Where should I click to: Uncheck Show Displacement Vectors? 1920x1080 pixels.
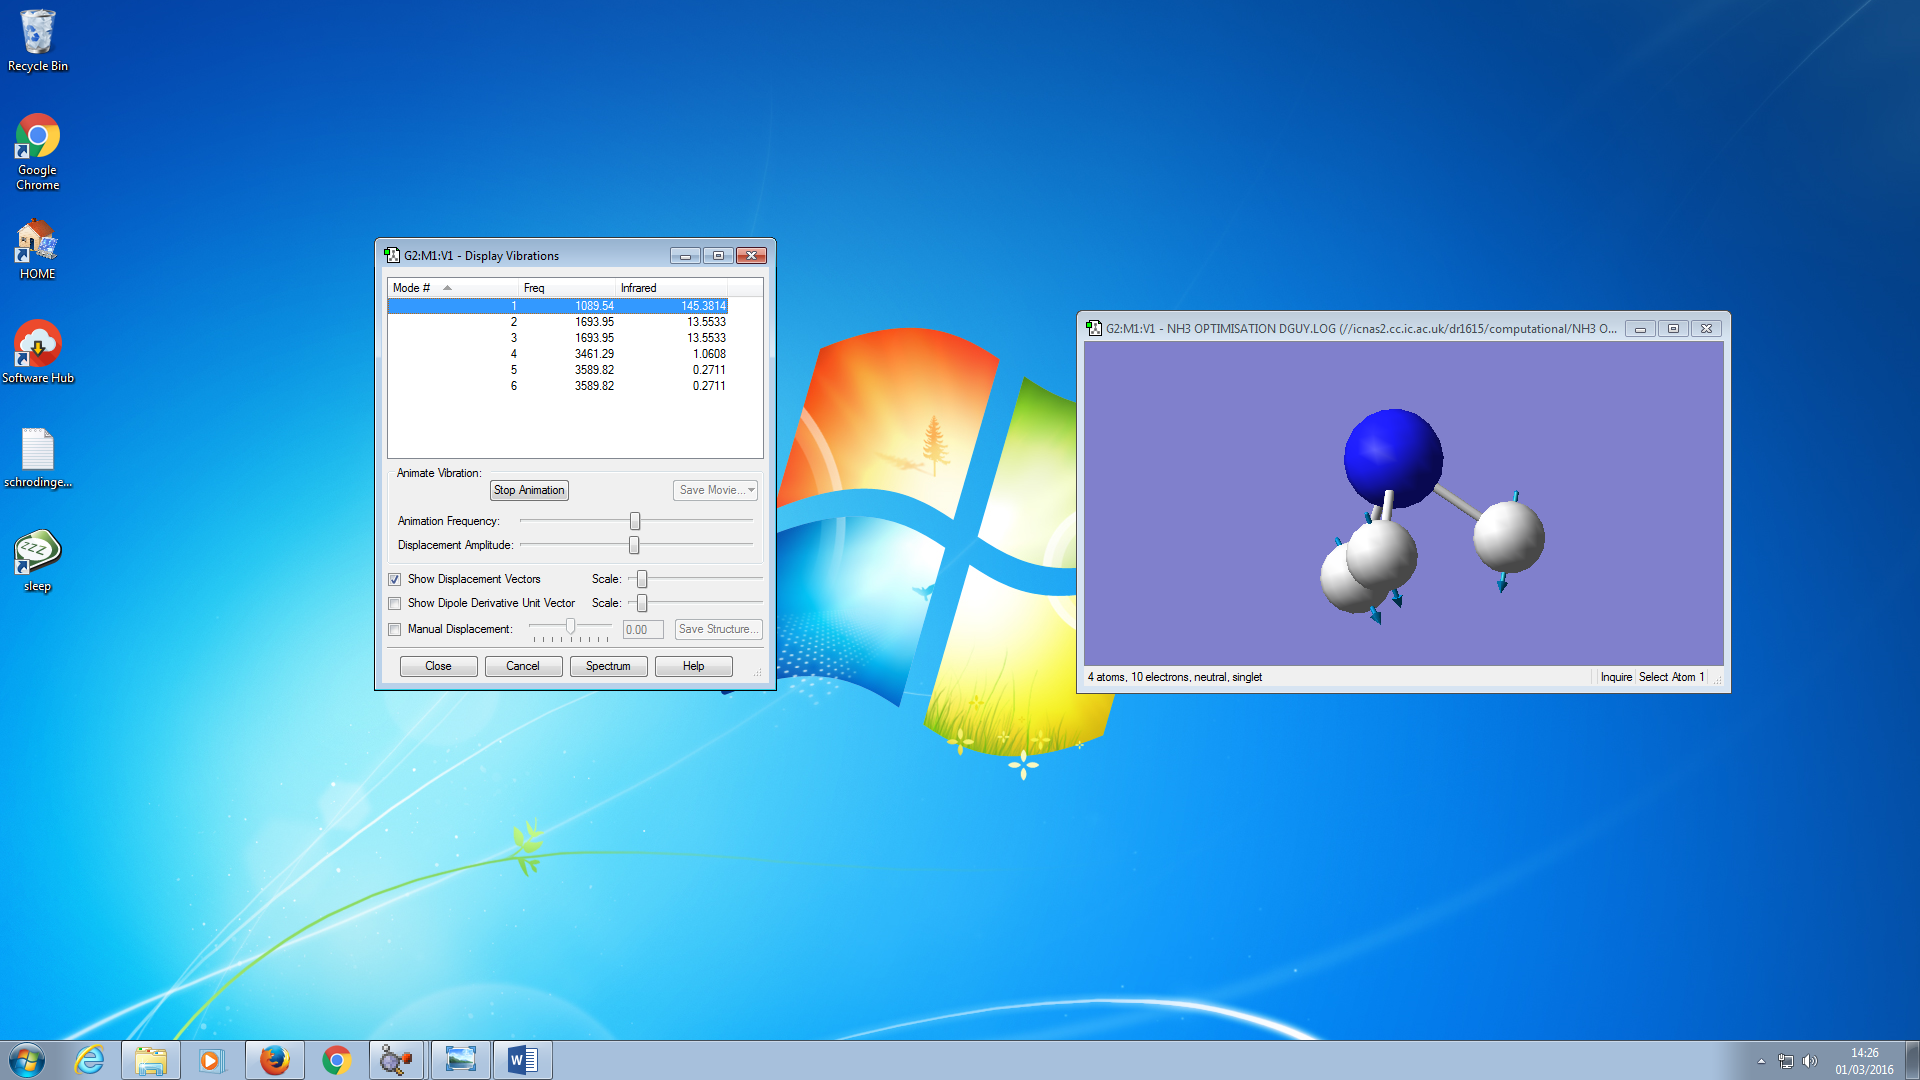395,579
